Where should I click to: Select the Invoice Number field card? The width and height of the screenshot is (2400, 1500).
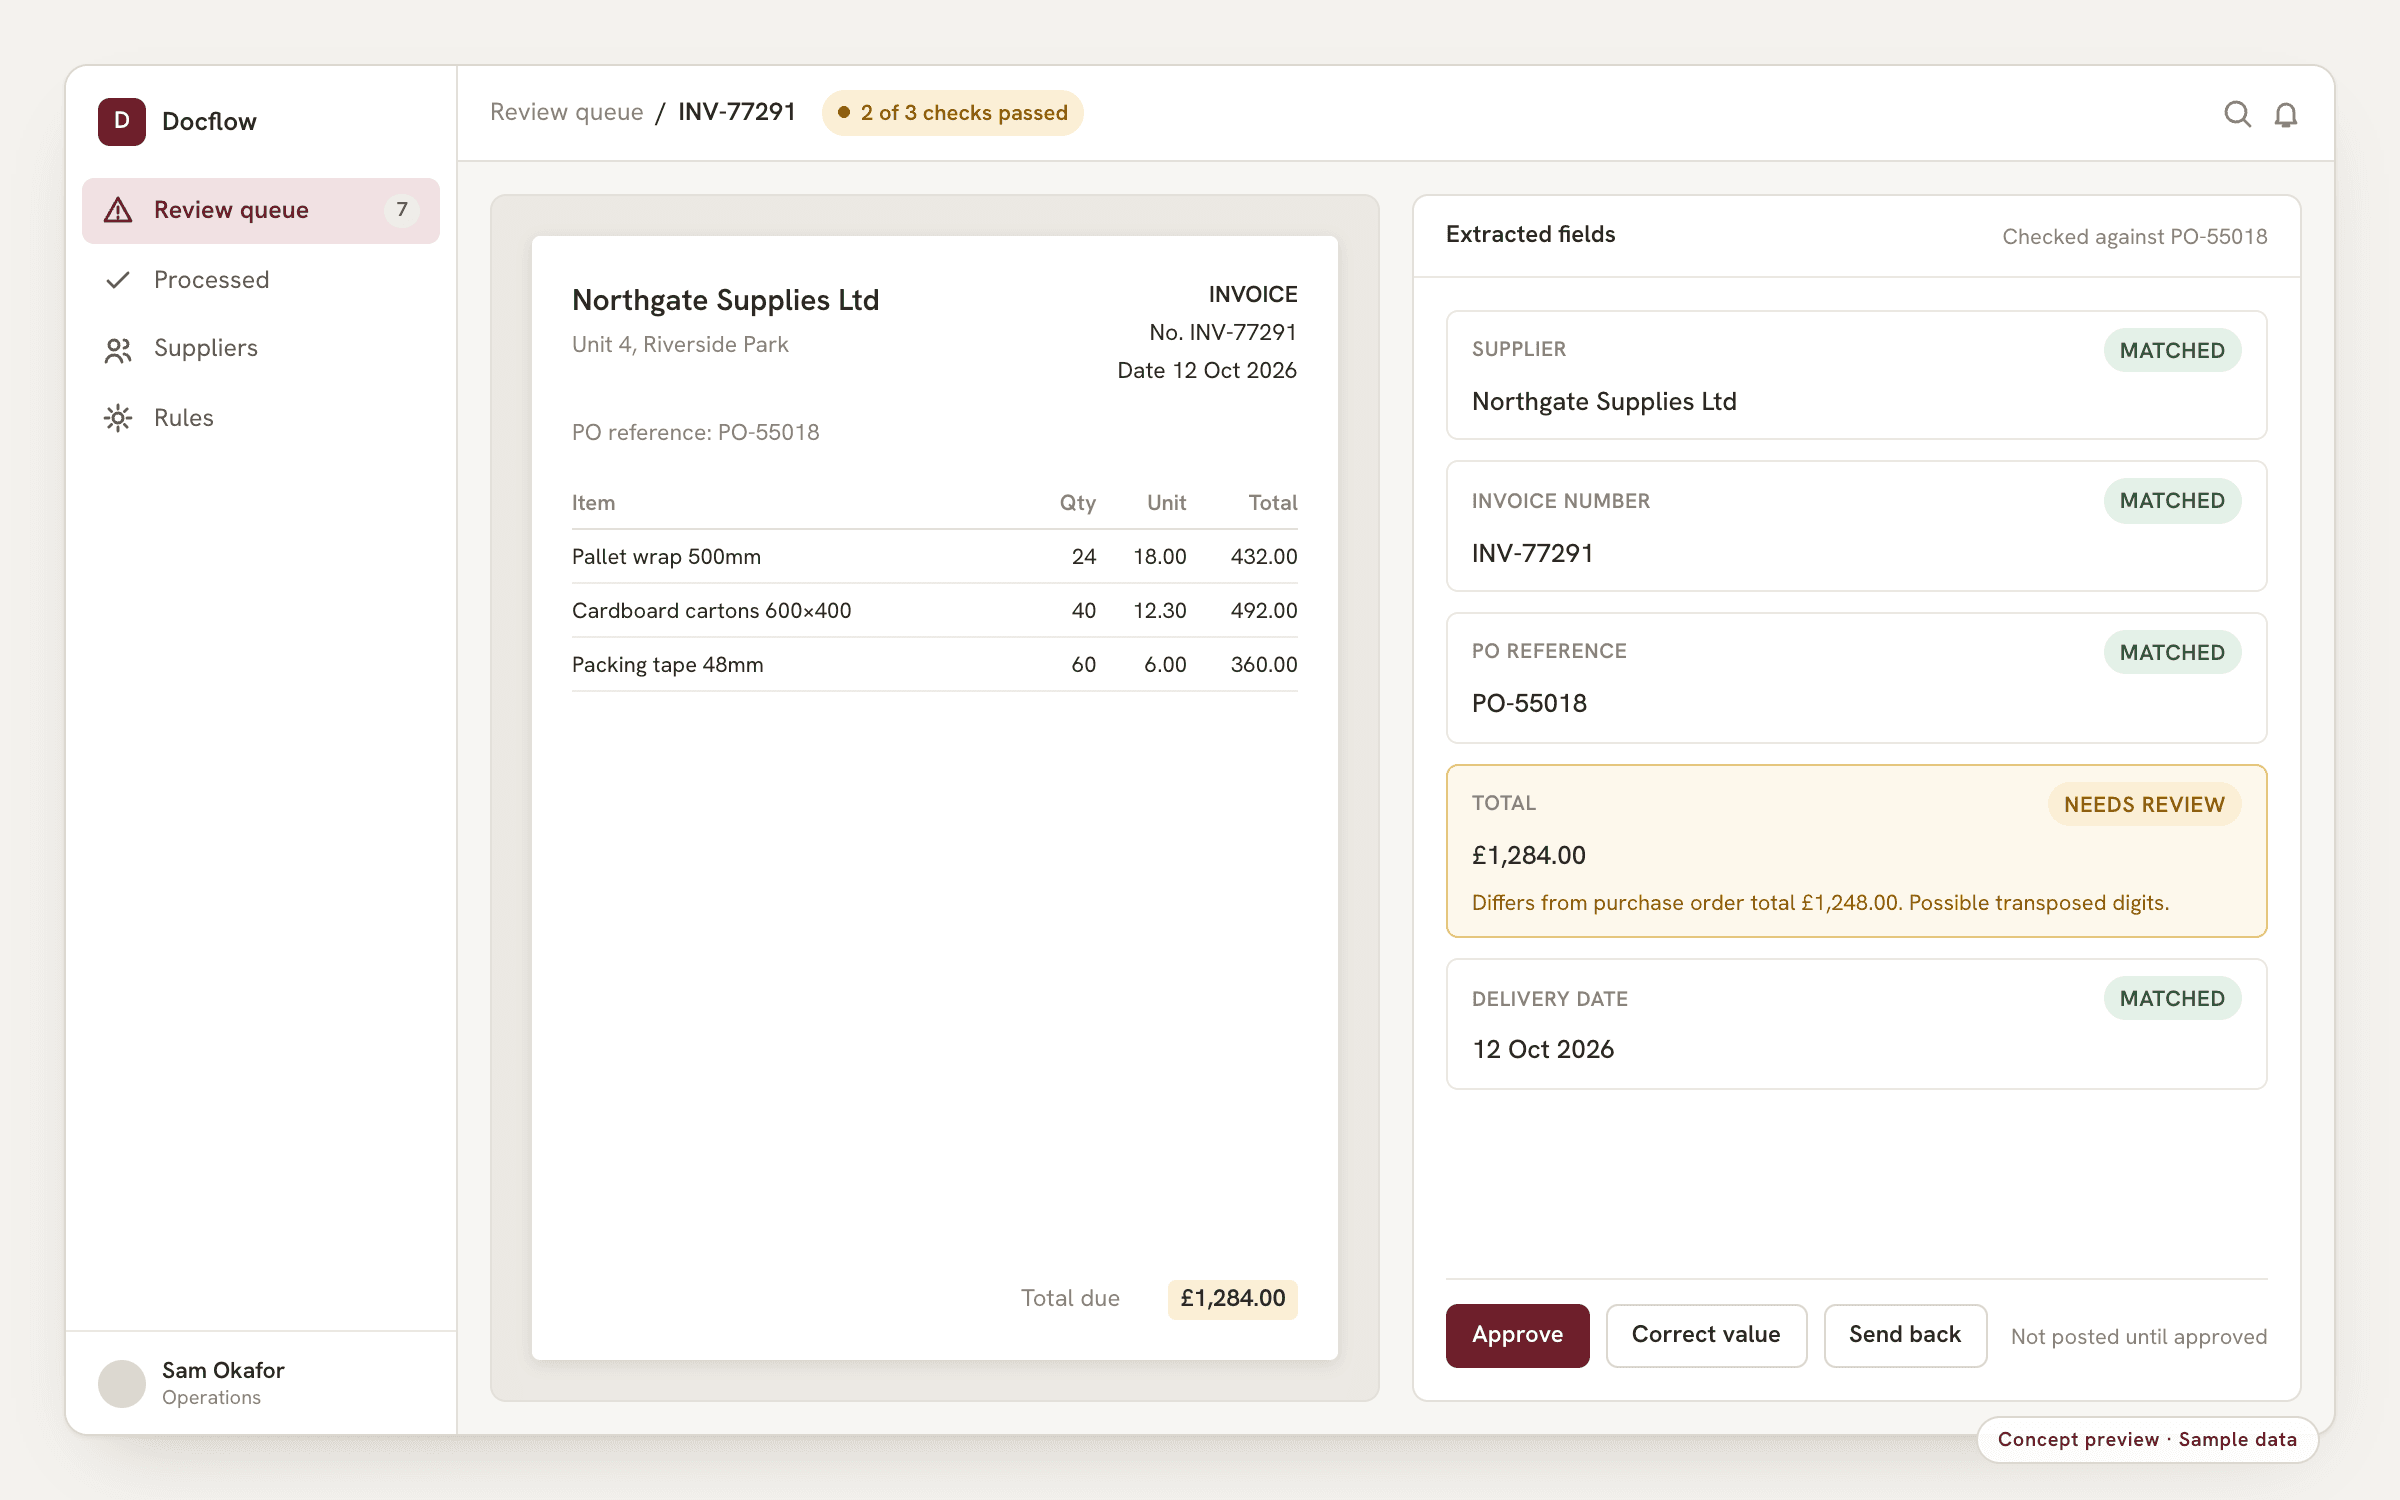(1856, 526)
